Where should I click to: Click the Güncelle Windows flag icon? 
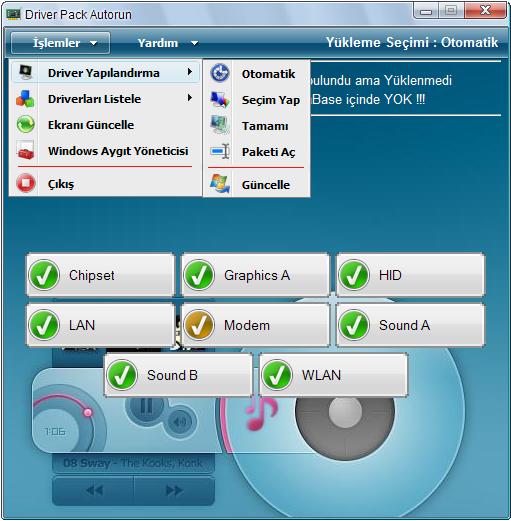pos(220,184)
